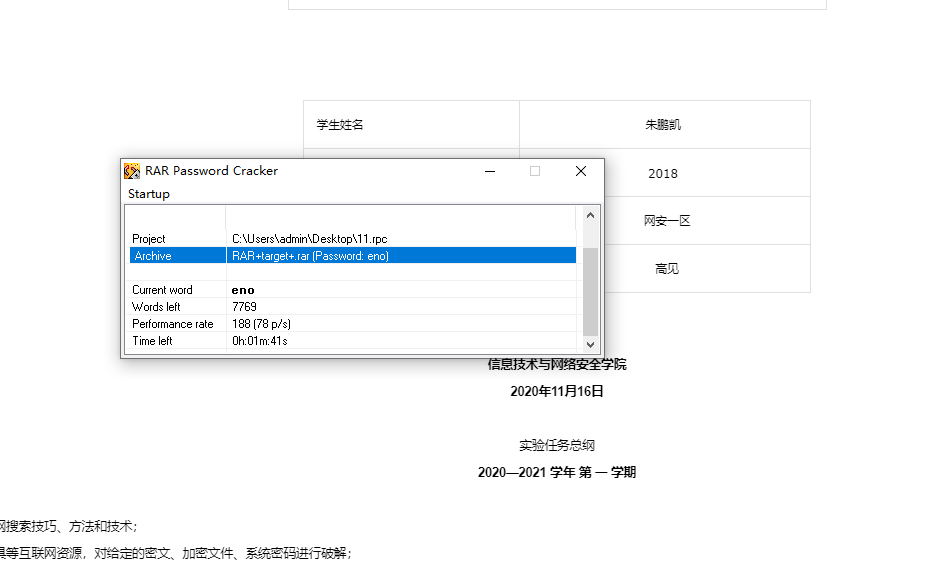
Task: Click the RAR Password Cracker title text
Action: [x=211, y=171]
